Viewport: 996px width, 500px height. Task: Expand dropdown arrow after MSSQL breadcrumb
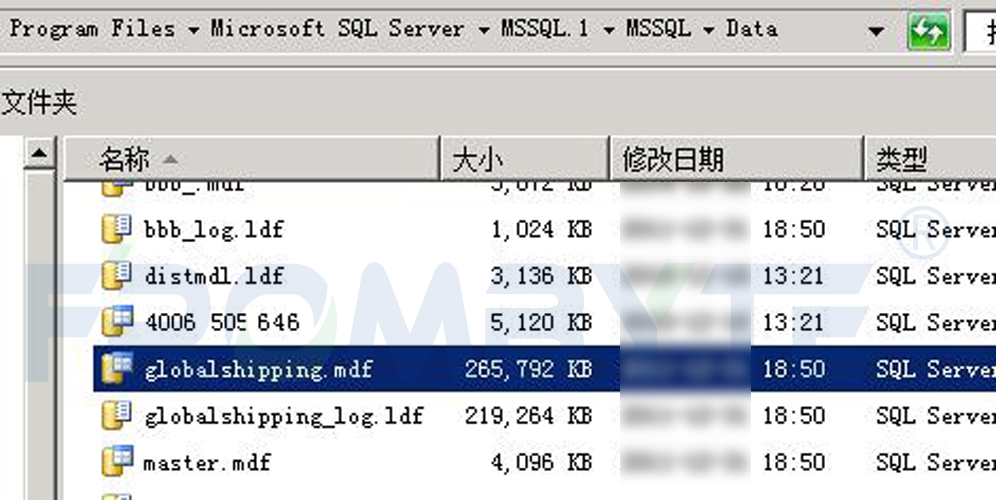pyautogui.click(x=709, y=30)
